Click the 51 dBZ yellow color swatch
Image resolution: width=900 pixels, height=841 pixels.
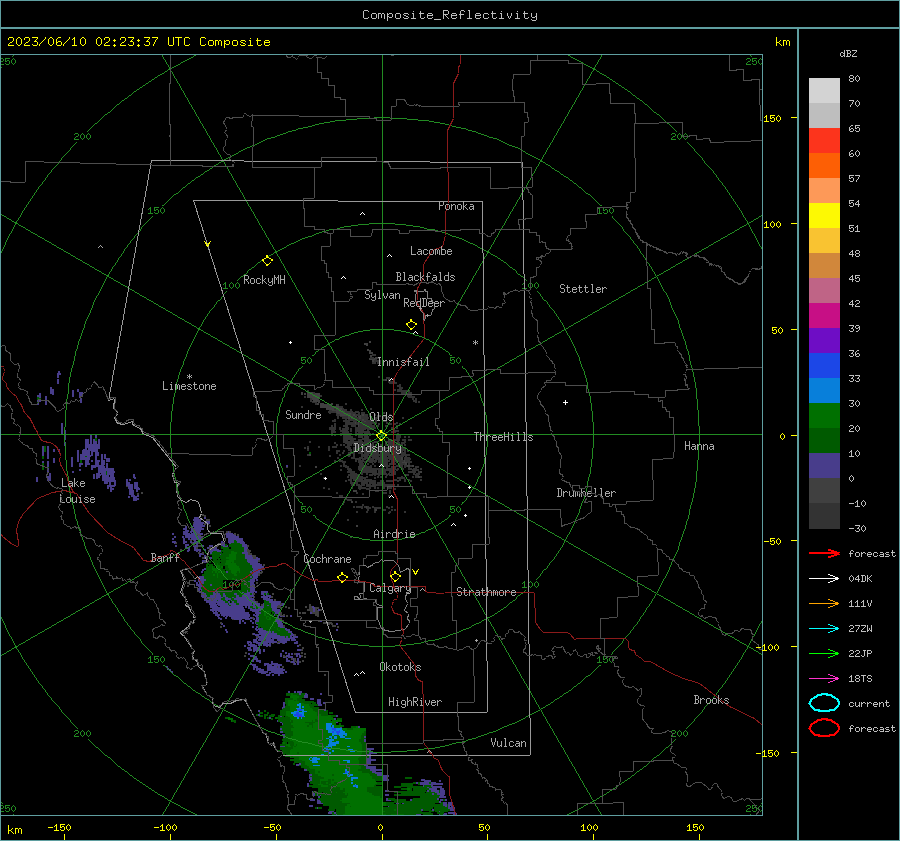pyautogui.click(x=824, y=215)
